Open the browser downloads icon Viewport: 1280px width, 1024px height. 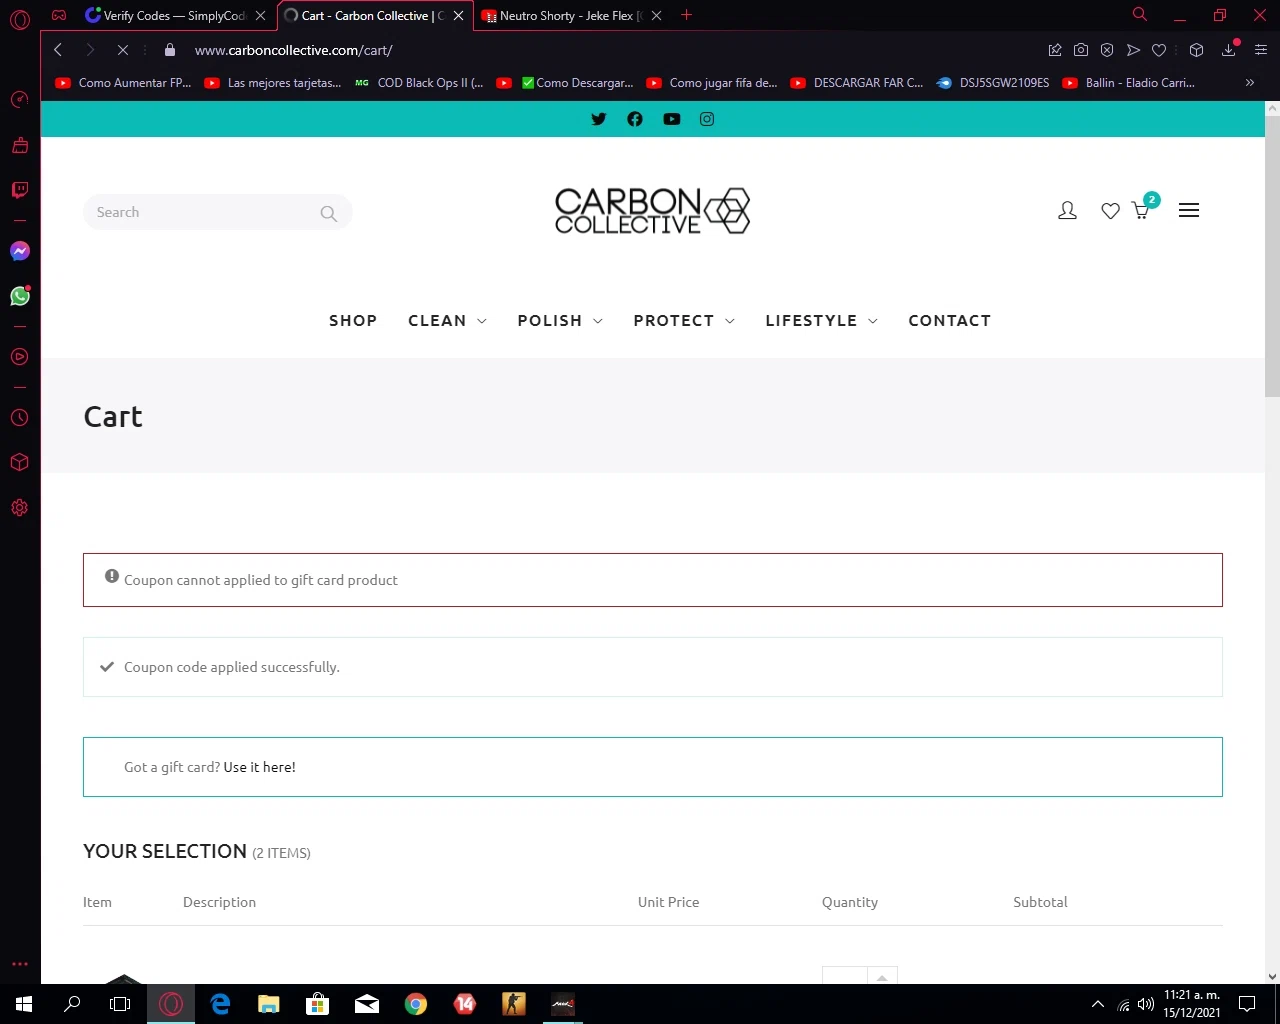pyautogui.click(x=1229, y=50)
